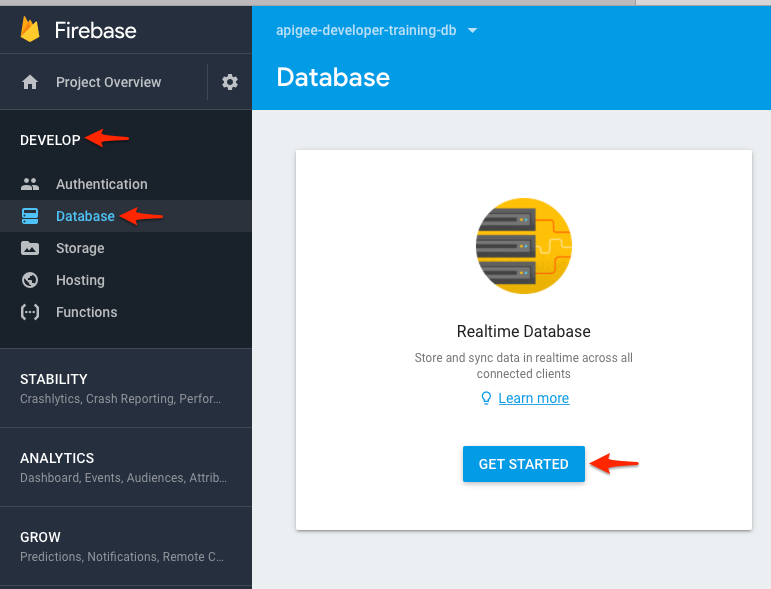Click the Firebase wordmark text
Viewport: 771px width, 589px height.
[x=95, y=30]
